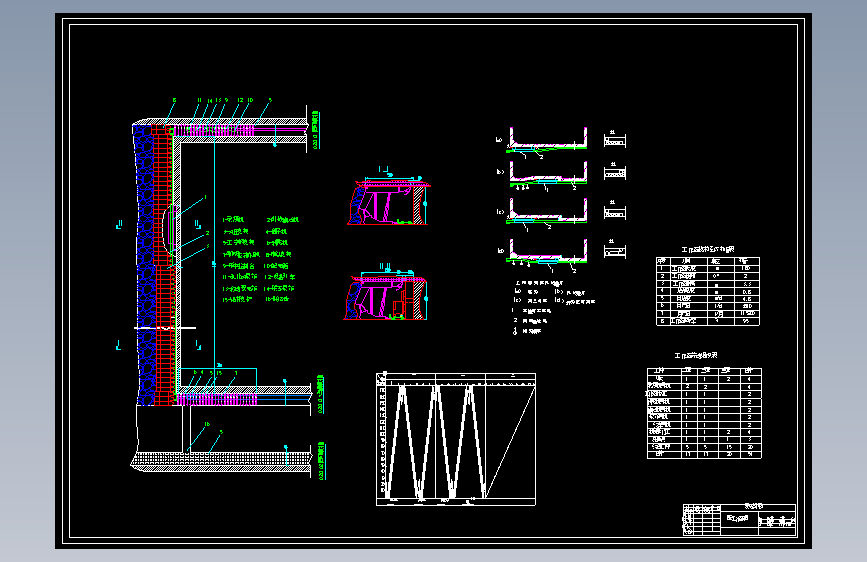Click the cyan II section marker right of the goaf
Image resolution: width=867 pixels, height=562 pixels.
(x=197, y=224)
